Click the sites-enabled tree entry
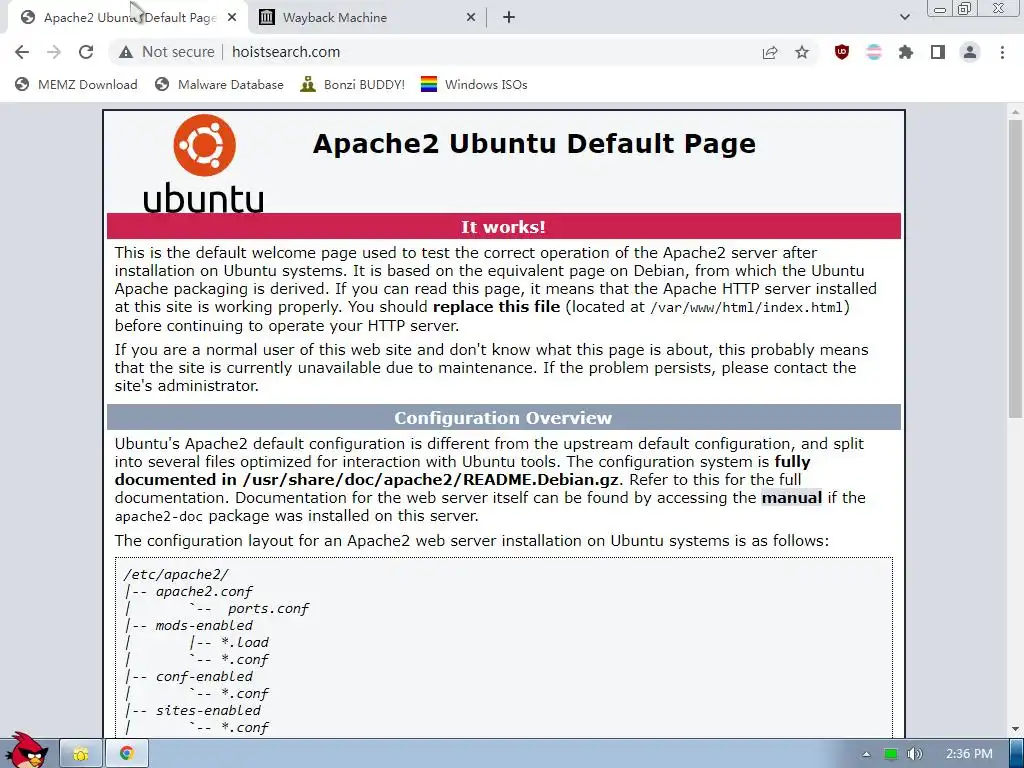 coord(208,711)
